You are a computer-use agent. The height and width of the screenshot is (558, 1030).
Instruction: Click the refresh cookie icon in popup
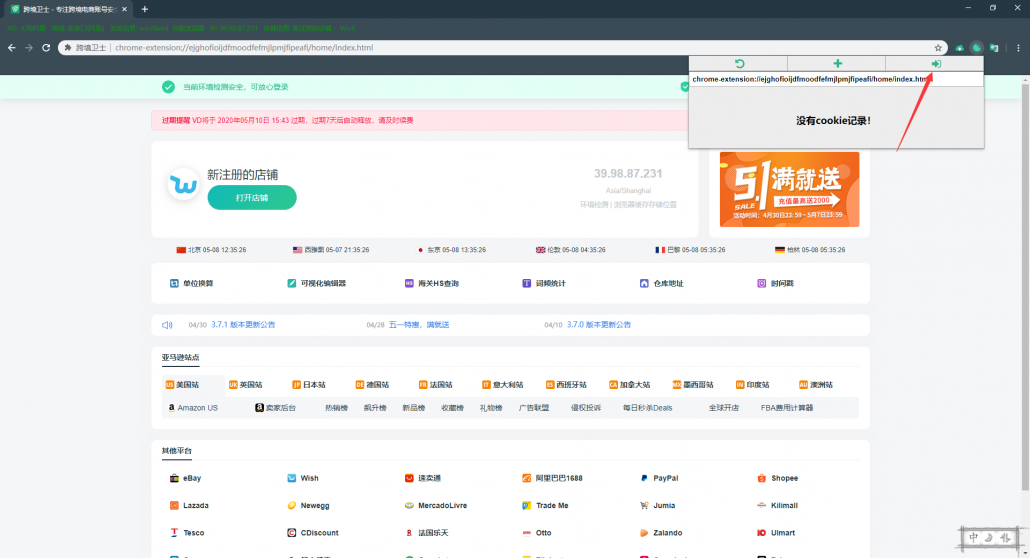pos(739,64)
